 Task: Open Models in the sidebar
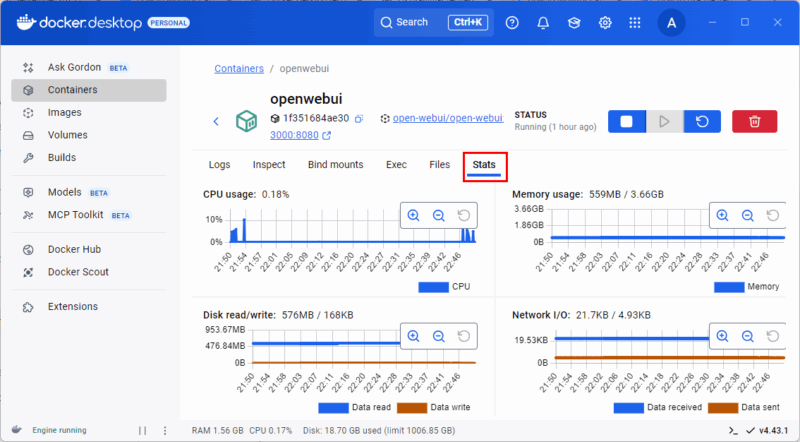[x=89, y=192]
